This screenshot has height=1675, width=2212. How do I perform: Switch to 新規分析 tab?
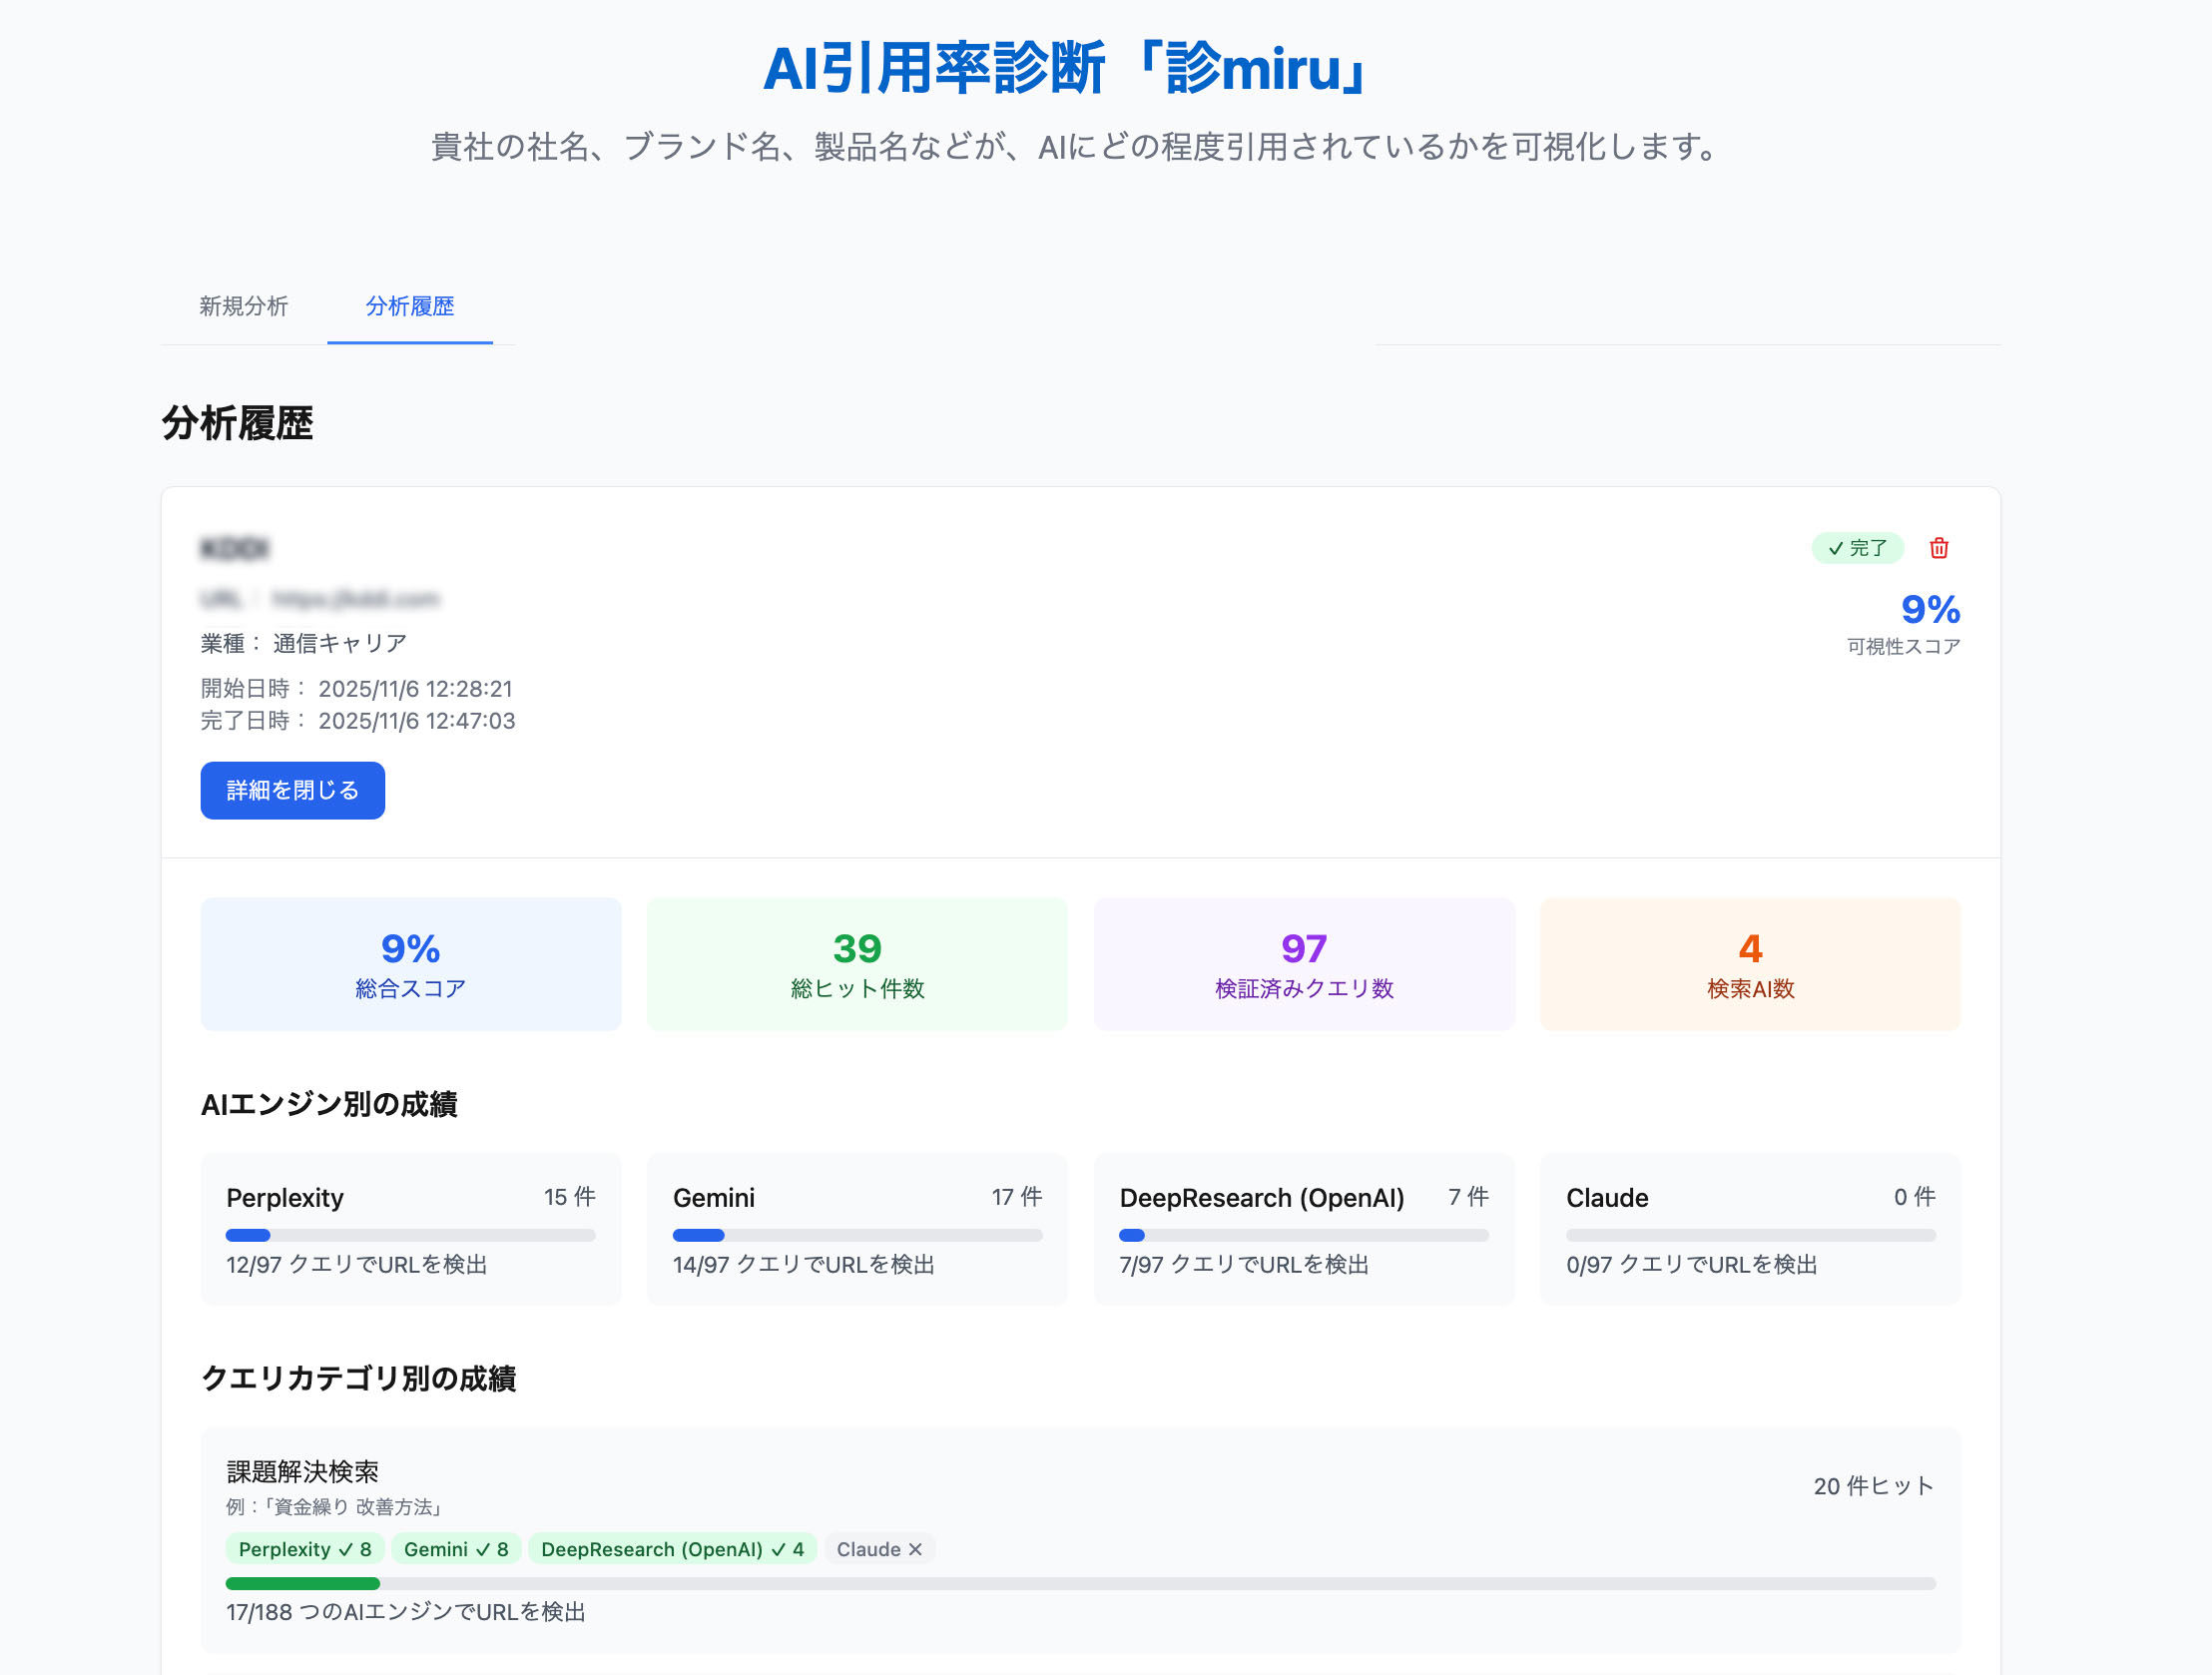tap(243, 306)
